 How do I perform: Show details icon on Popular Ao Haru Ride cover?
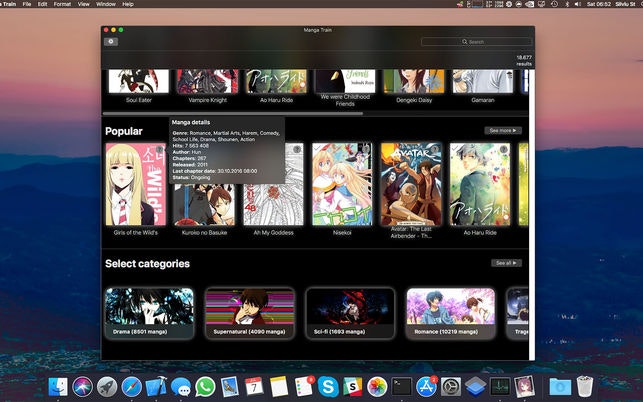504,149
